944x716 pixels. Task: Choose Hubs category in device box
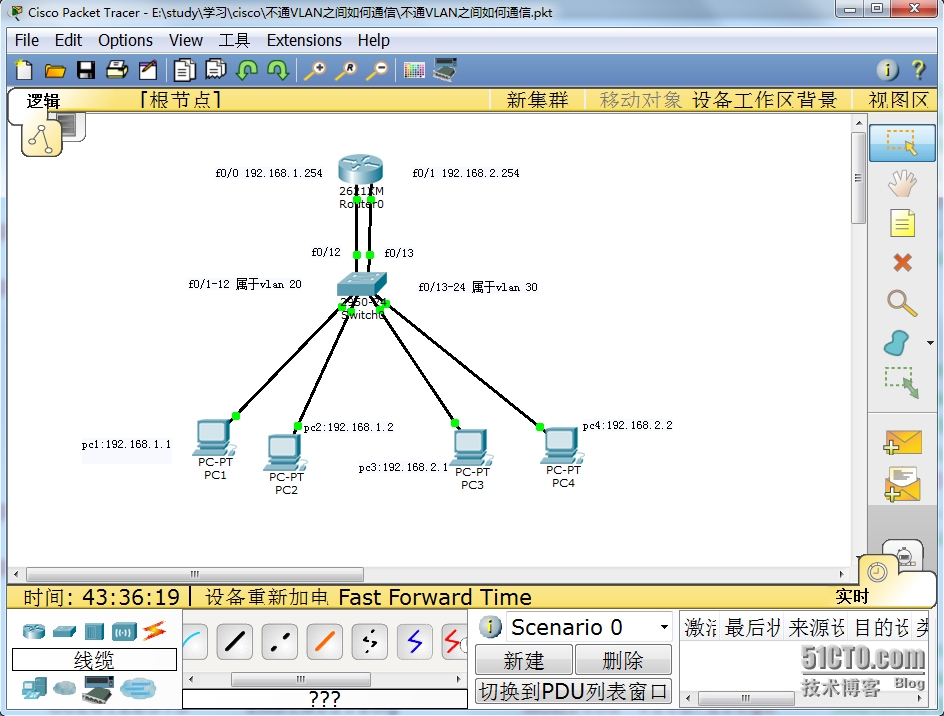pos(95,631)
